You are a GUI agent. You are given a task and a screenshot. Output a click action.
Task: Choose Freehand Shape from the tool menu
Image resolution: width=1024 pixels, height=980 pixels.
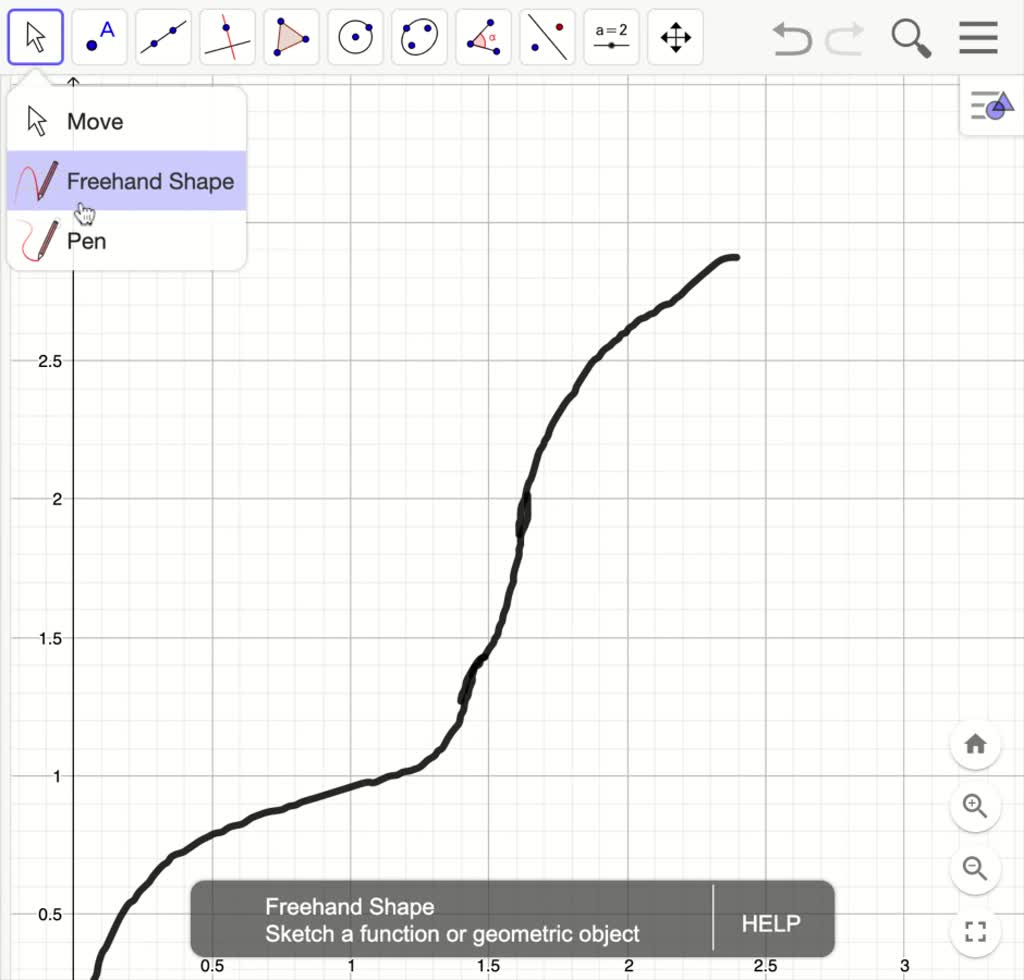click(x=150, y=181)
